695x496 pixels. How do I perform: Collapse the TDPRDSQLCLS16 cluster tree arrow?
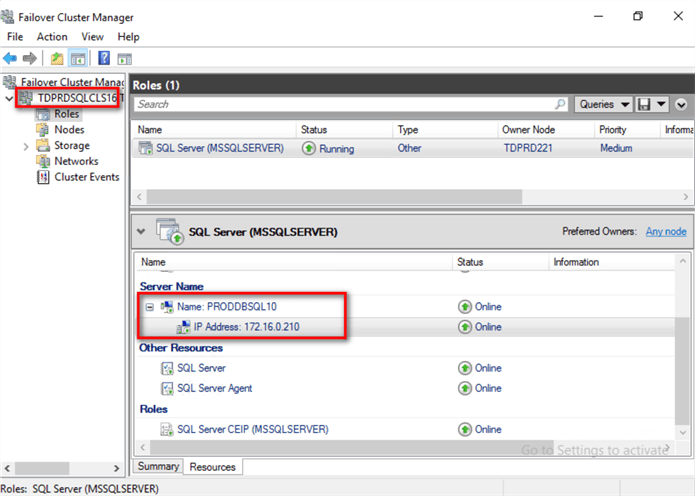tap(9, 98)
